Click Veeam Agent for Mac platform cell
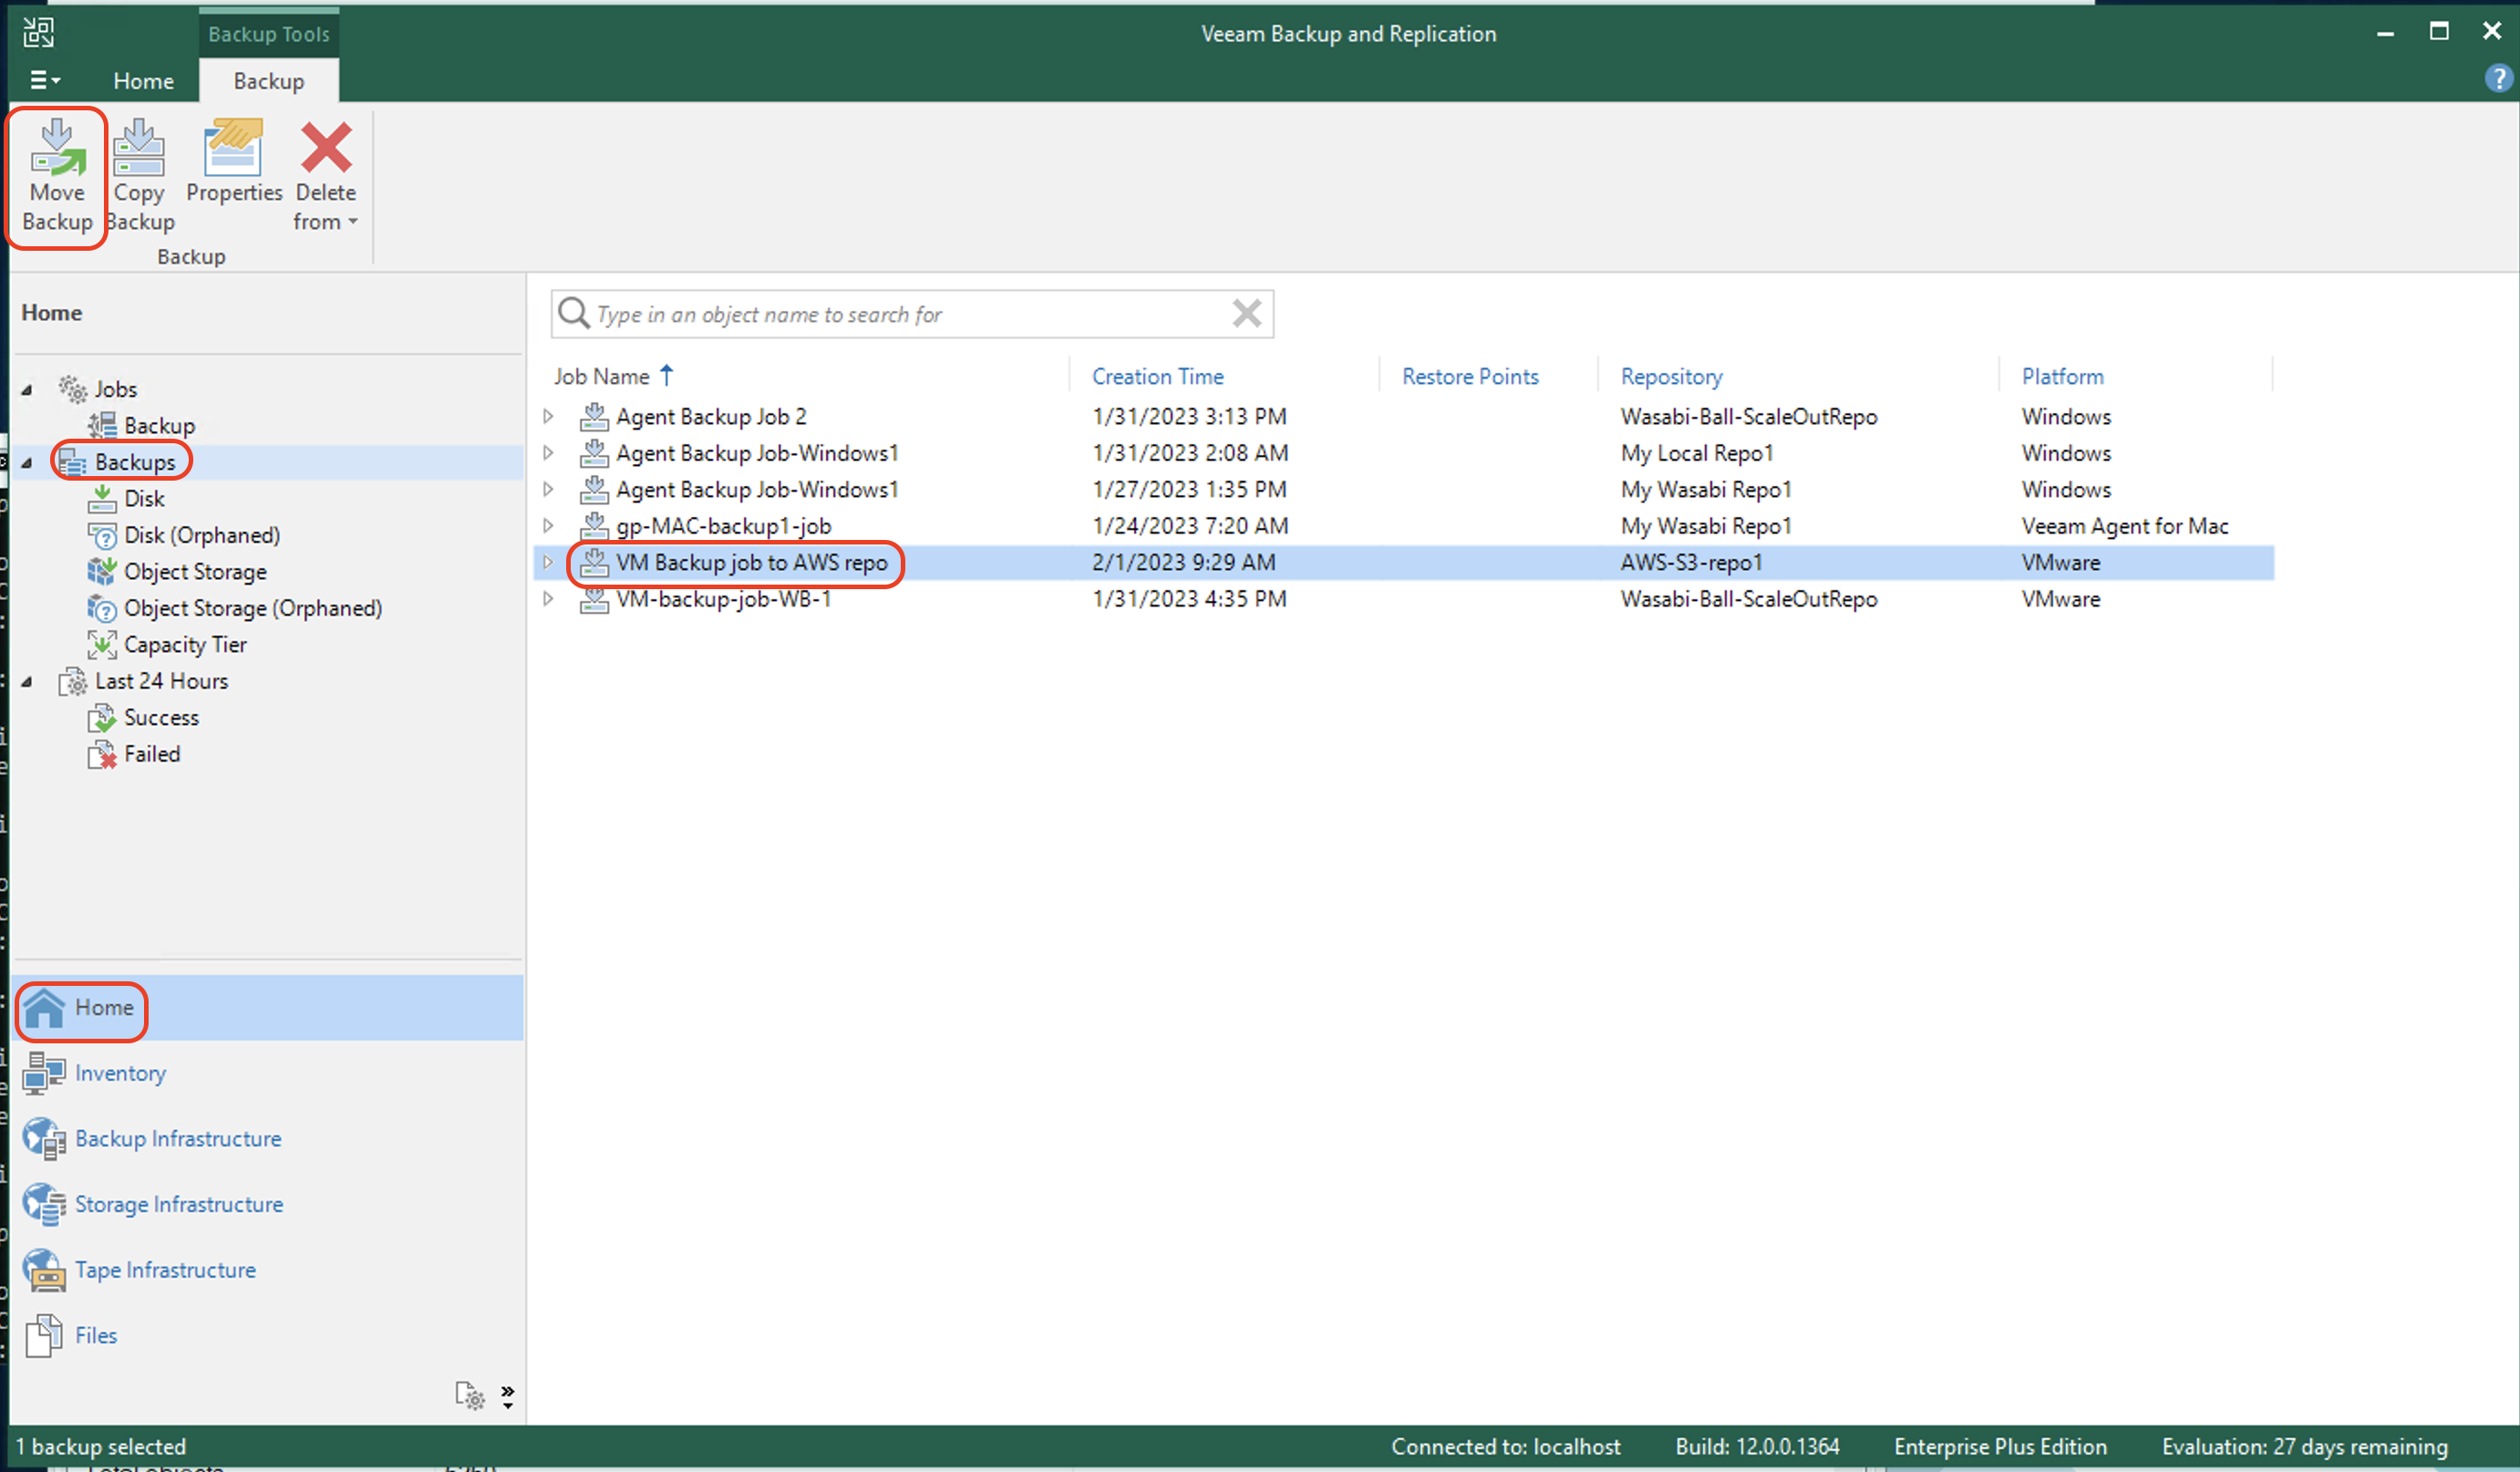The height and width of the screenshot is (1472, 2520). pos(2125,526)
